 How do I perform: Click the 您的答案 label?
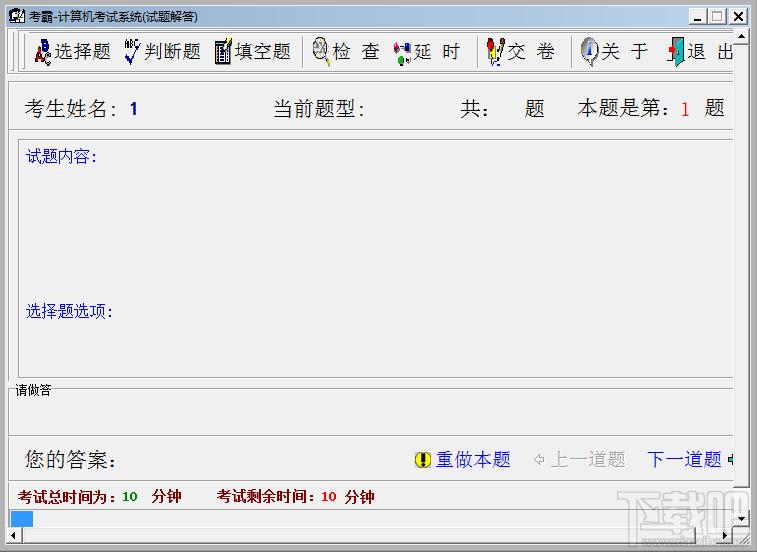click(70, 459)
